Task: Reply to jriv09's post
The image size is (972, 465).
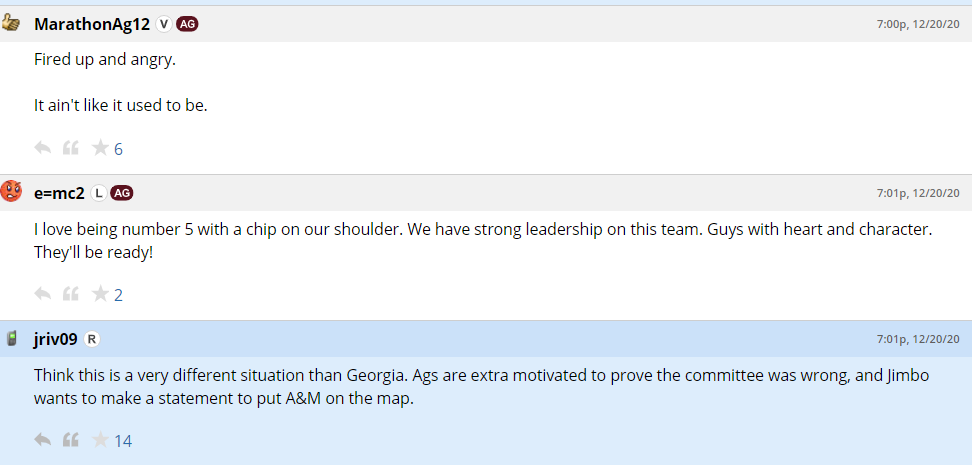Action: pos(42,440)
